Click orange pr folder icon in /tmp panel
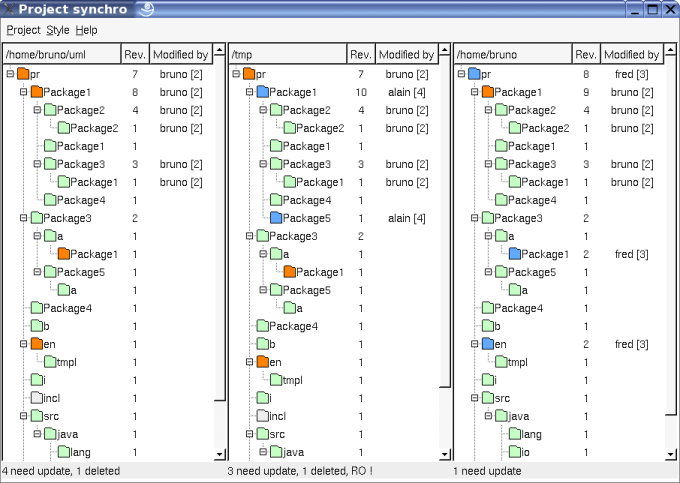This screenshot has height=483, width=680. [248, 74]
